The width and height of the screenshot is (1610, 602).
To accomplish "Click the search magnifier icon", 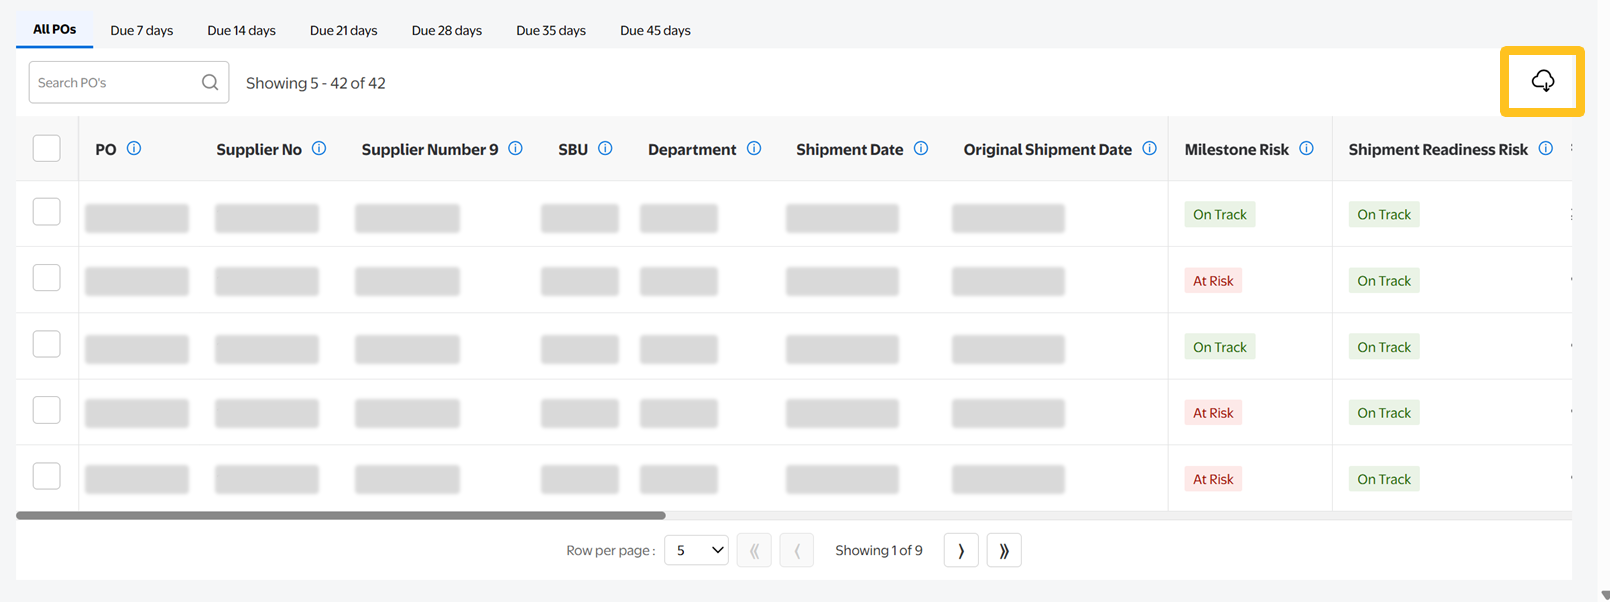I will [210, 83].
